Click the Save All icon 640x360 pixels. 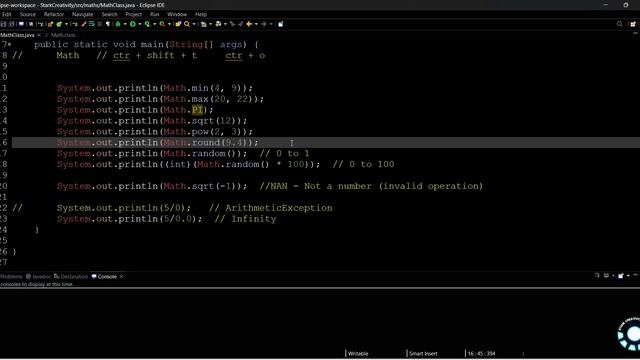point(12,24)
